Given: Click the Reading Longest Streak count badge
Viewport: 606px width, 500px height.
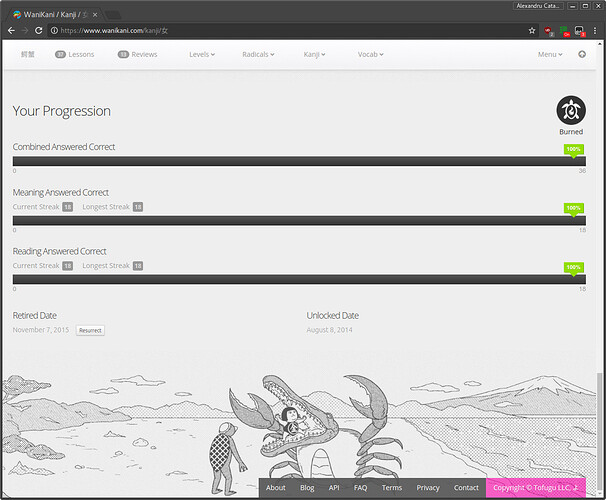Looking at the screenshot, I should pyautogui.click(x=138, y=266).
